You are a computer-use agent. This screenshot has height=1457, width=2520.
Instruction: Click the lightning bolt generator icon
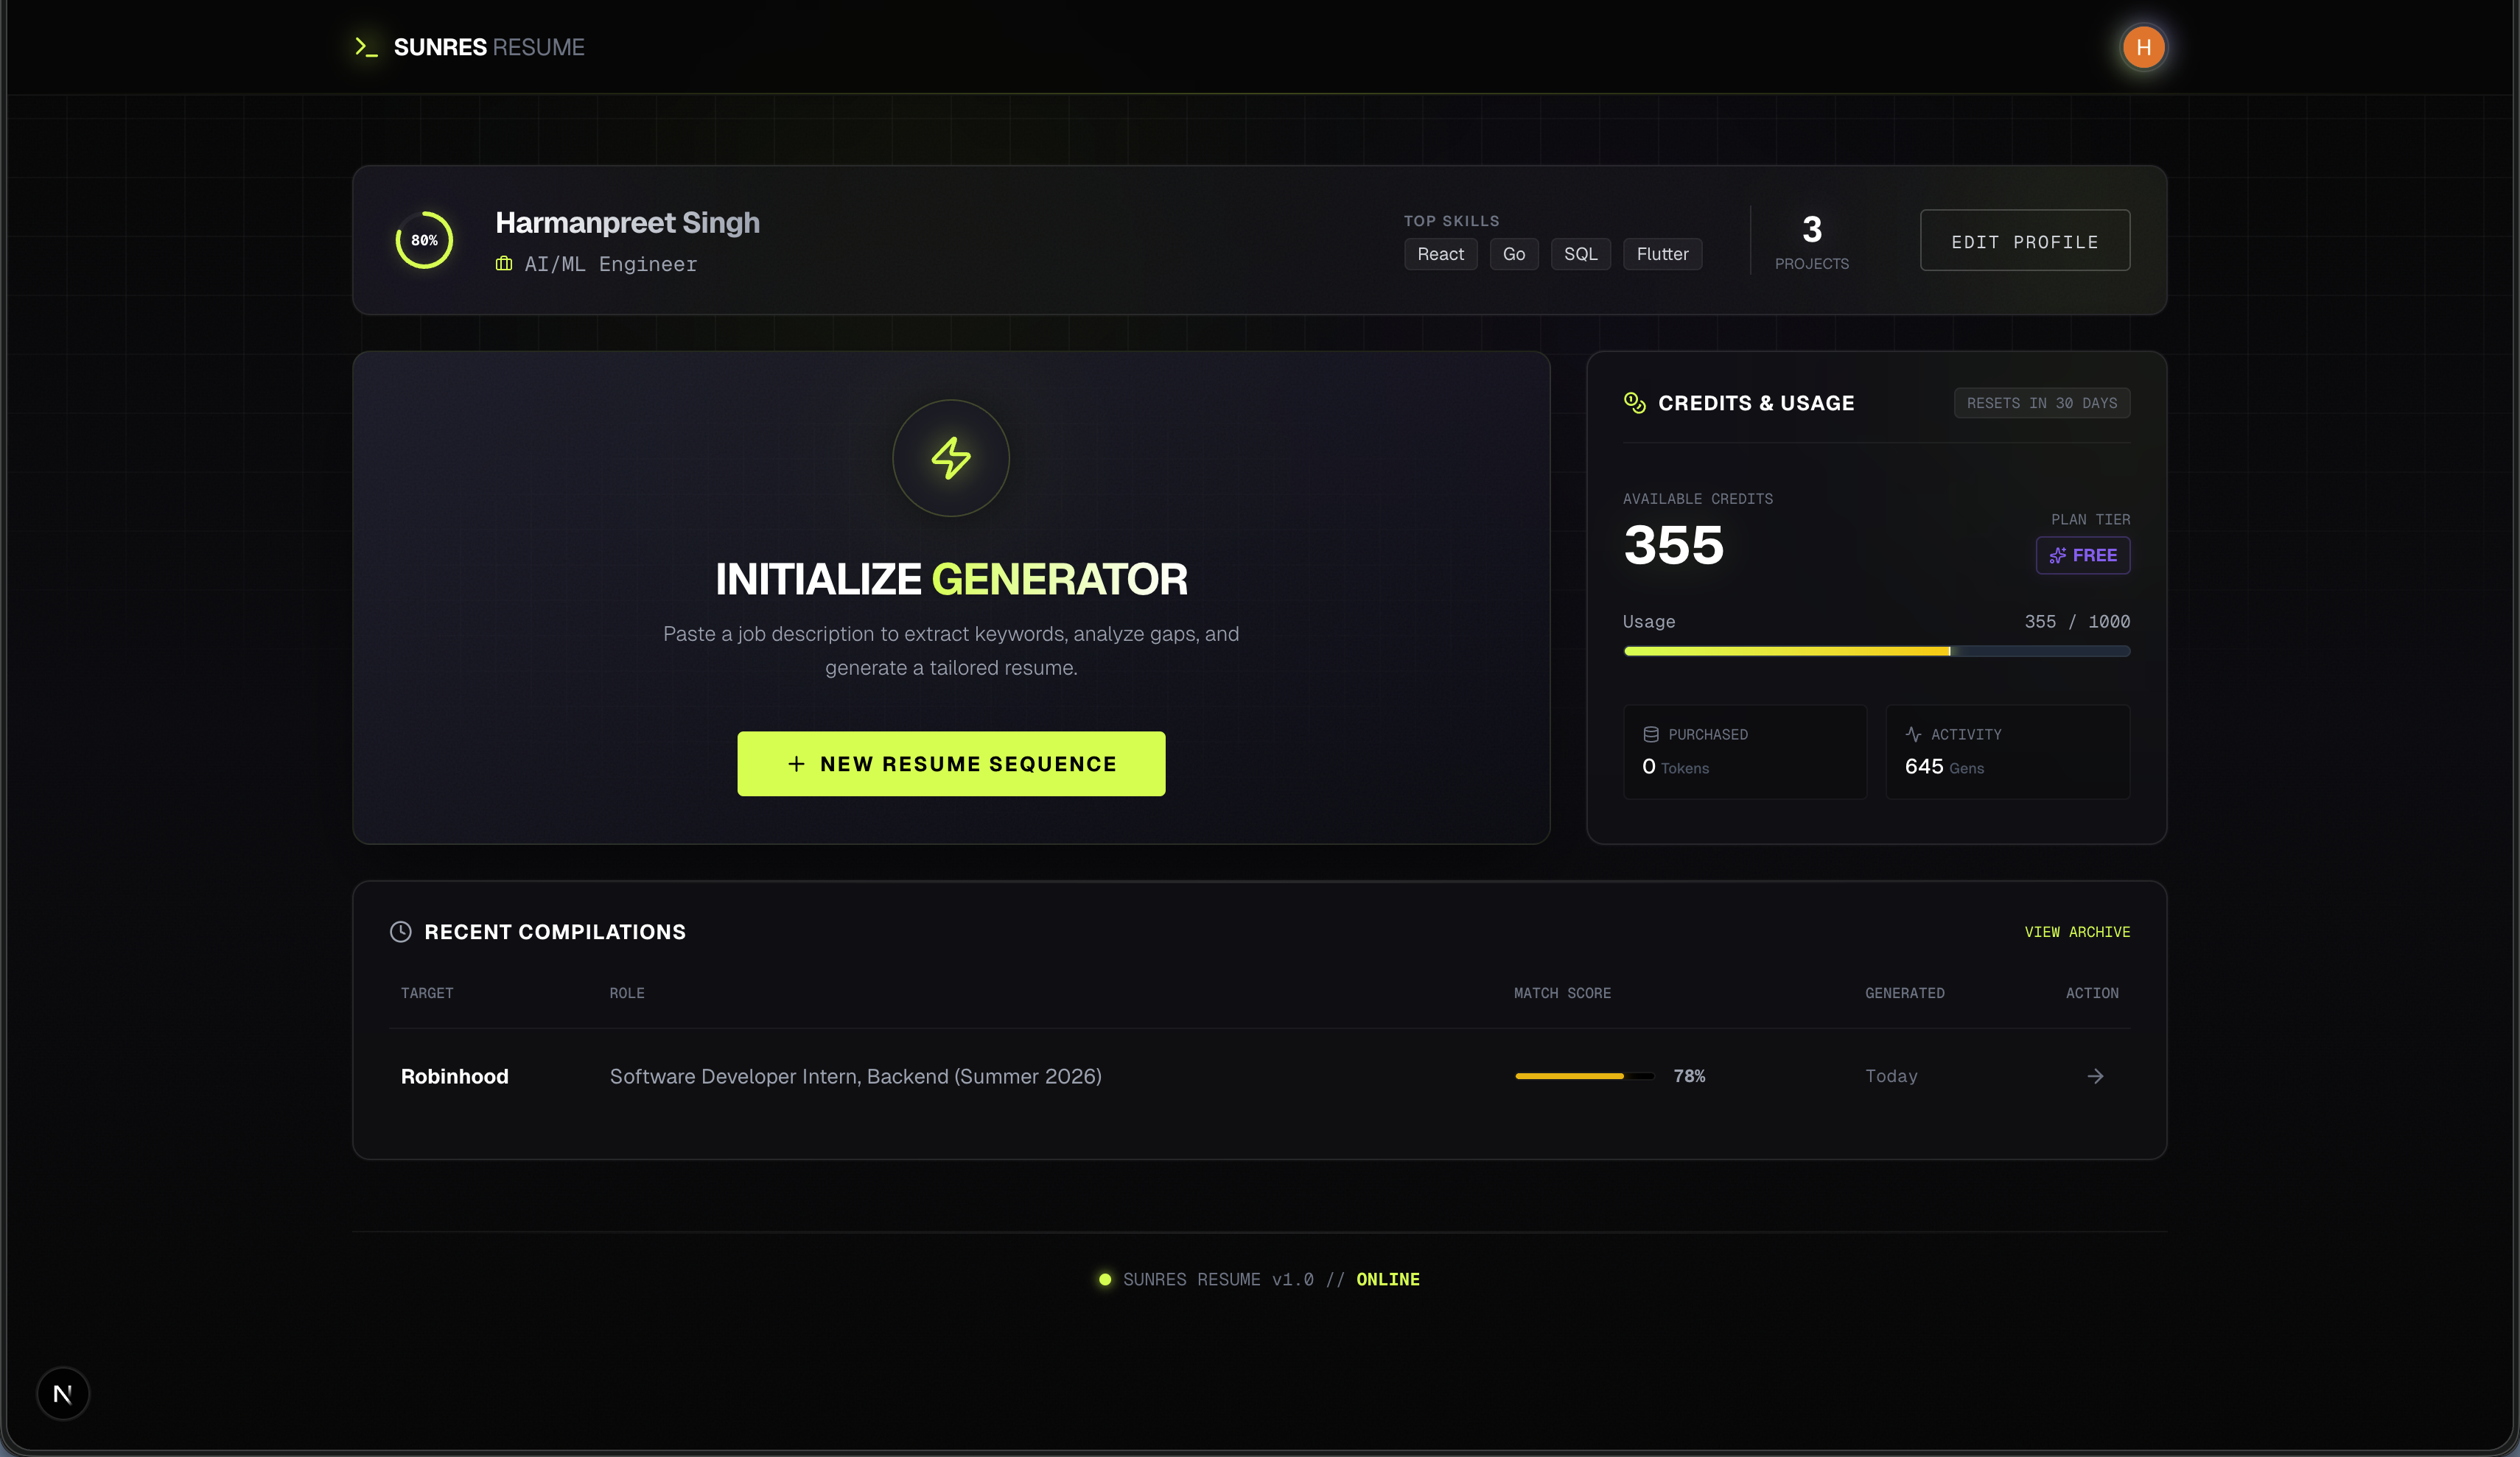[x=950, y=458]
